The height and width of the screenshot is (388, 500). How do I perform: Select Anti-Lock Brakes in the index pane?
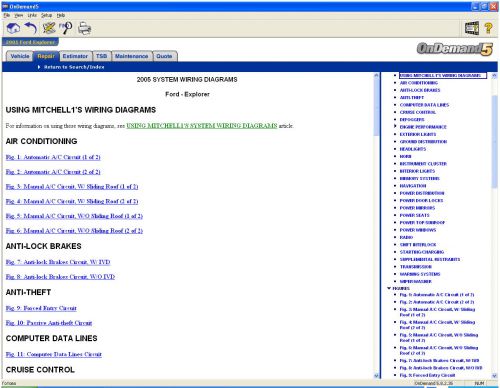click(x=420, y=90)
